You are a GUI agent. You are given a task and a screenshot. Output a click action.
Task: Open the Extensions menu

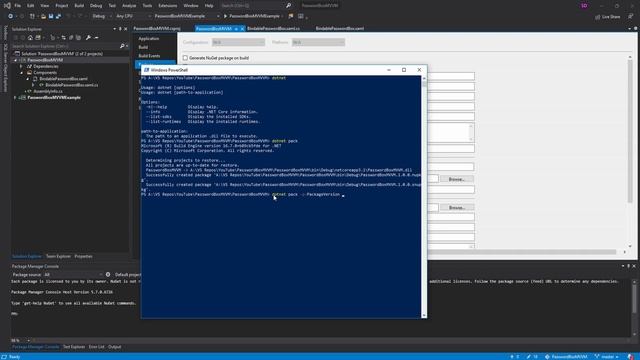168,6
